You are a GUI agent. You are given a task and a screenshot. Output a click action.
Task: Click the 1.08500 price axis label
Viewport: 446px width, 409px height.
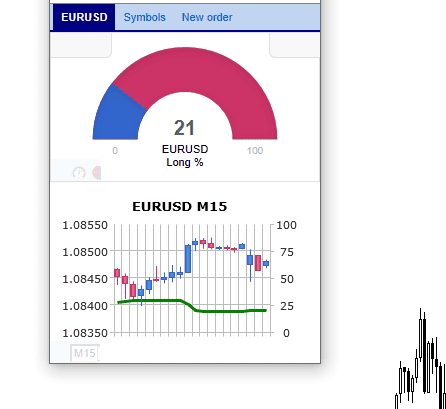(85, 252)
